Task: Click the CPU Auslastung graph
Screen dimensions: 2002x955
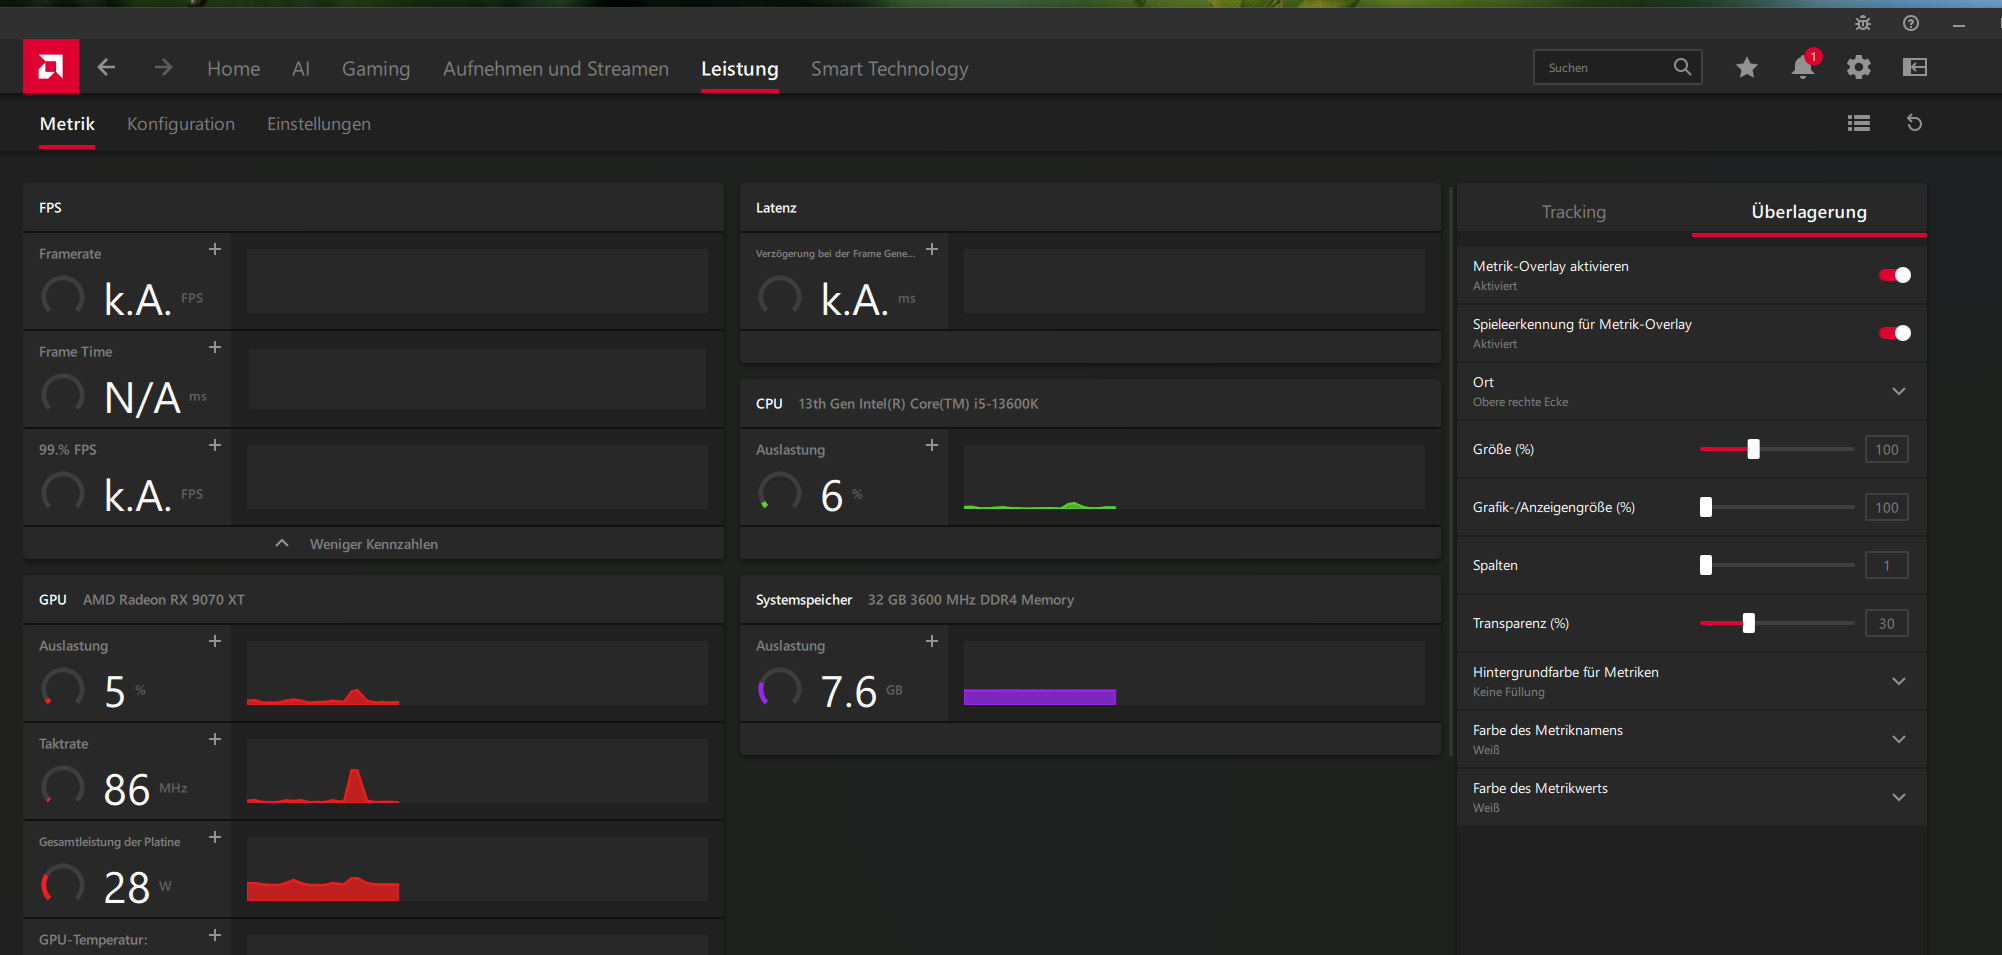Action: click(x=1194, y=477)
